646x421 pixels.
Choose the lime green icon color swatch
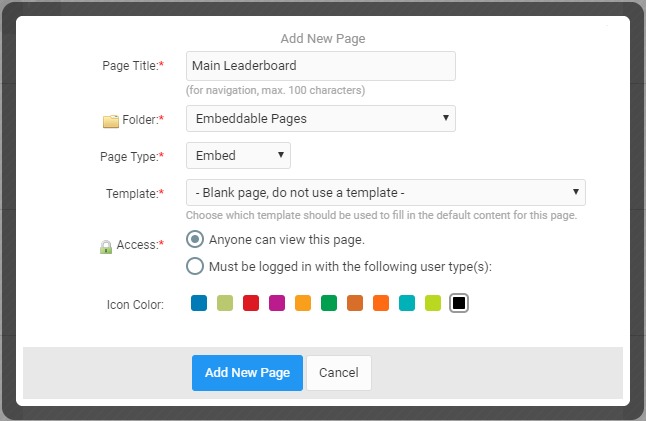[433, 303]
